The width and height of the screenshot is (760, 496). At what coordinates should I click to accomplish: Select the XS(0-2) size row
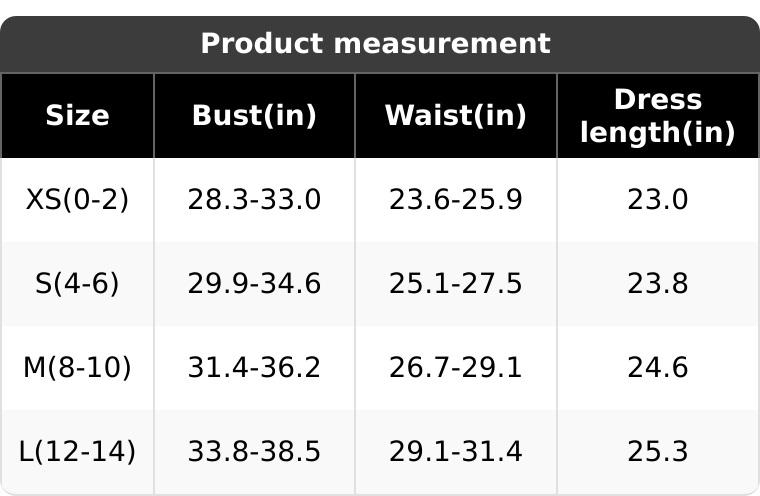[x=77, y=200]
